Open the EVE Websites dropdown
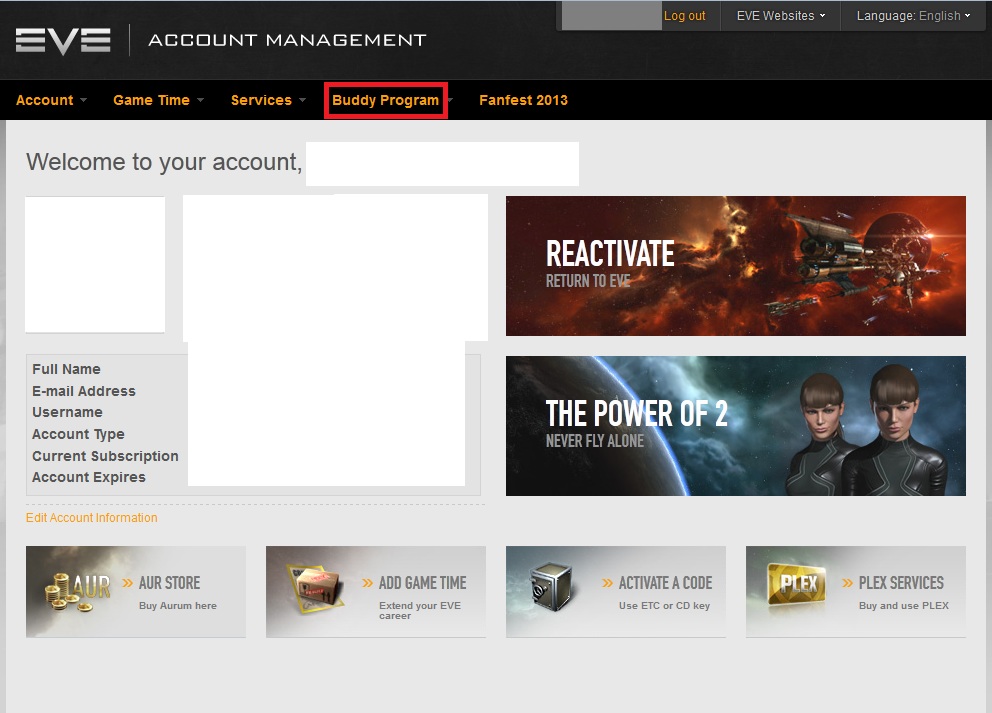This screenshot has height=713, width=992. point(781,16)
